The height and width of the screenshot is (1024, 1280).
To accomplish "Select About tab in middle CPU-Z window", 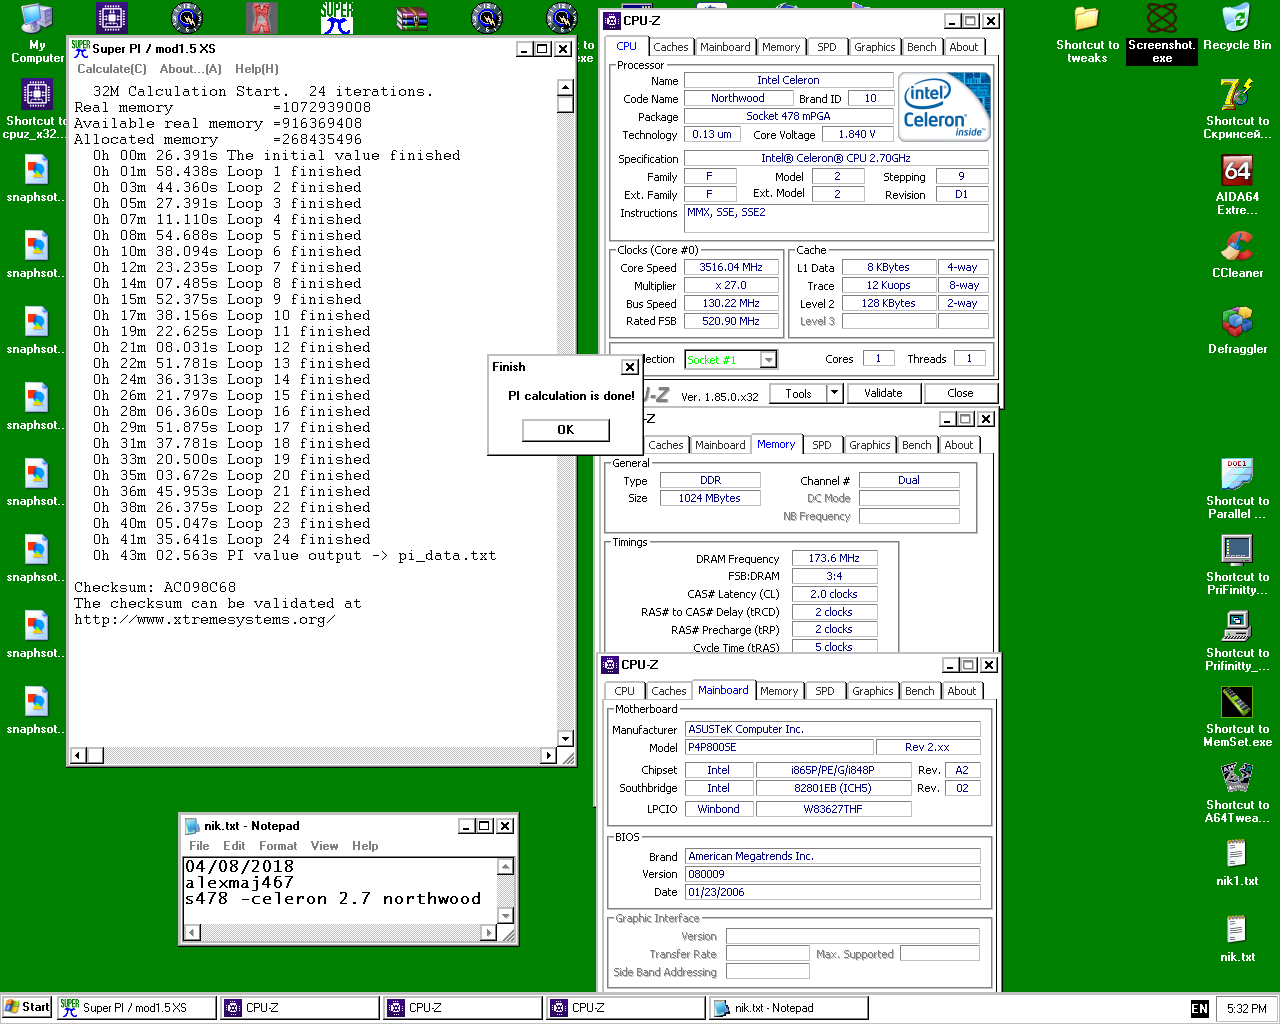I will [958, 445].
